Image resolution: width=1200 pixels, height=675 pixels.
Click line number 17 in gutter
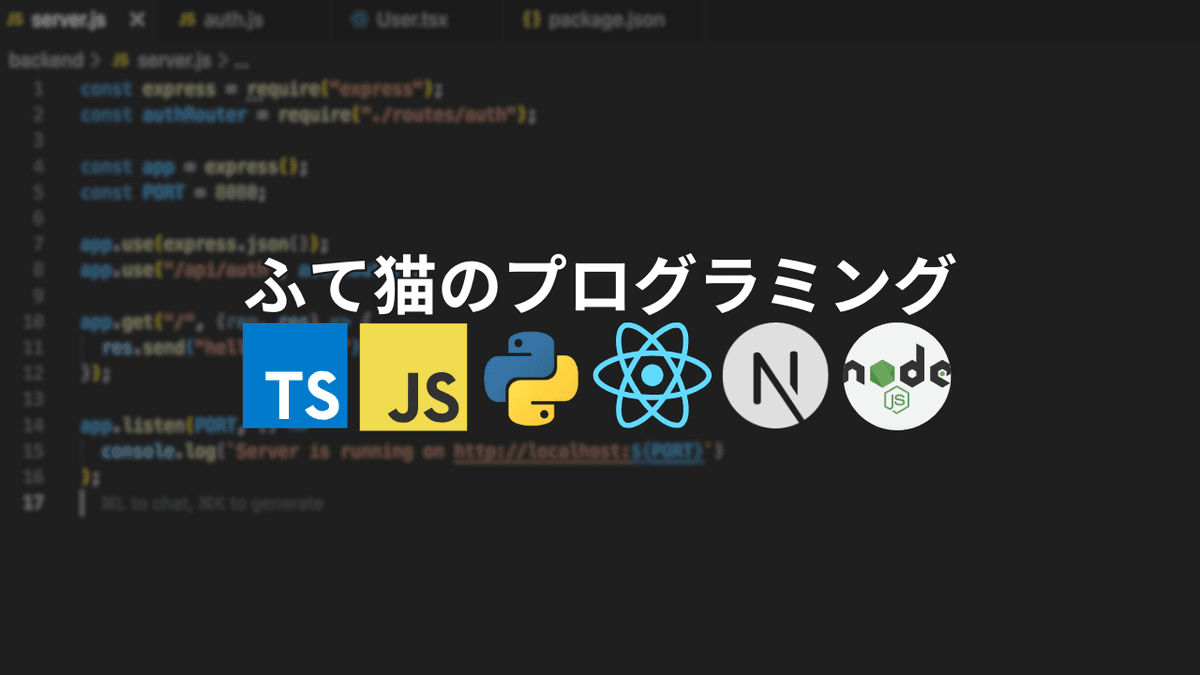[34, 503]
